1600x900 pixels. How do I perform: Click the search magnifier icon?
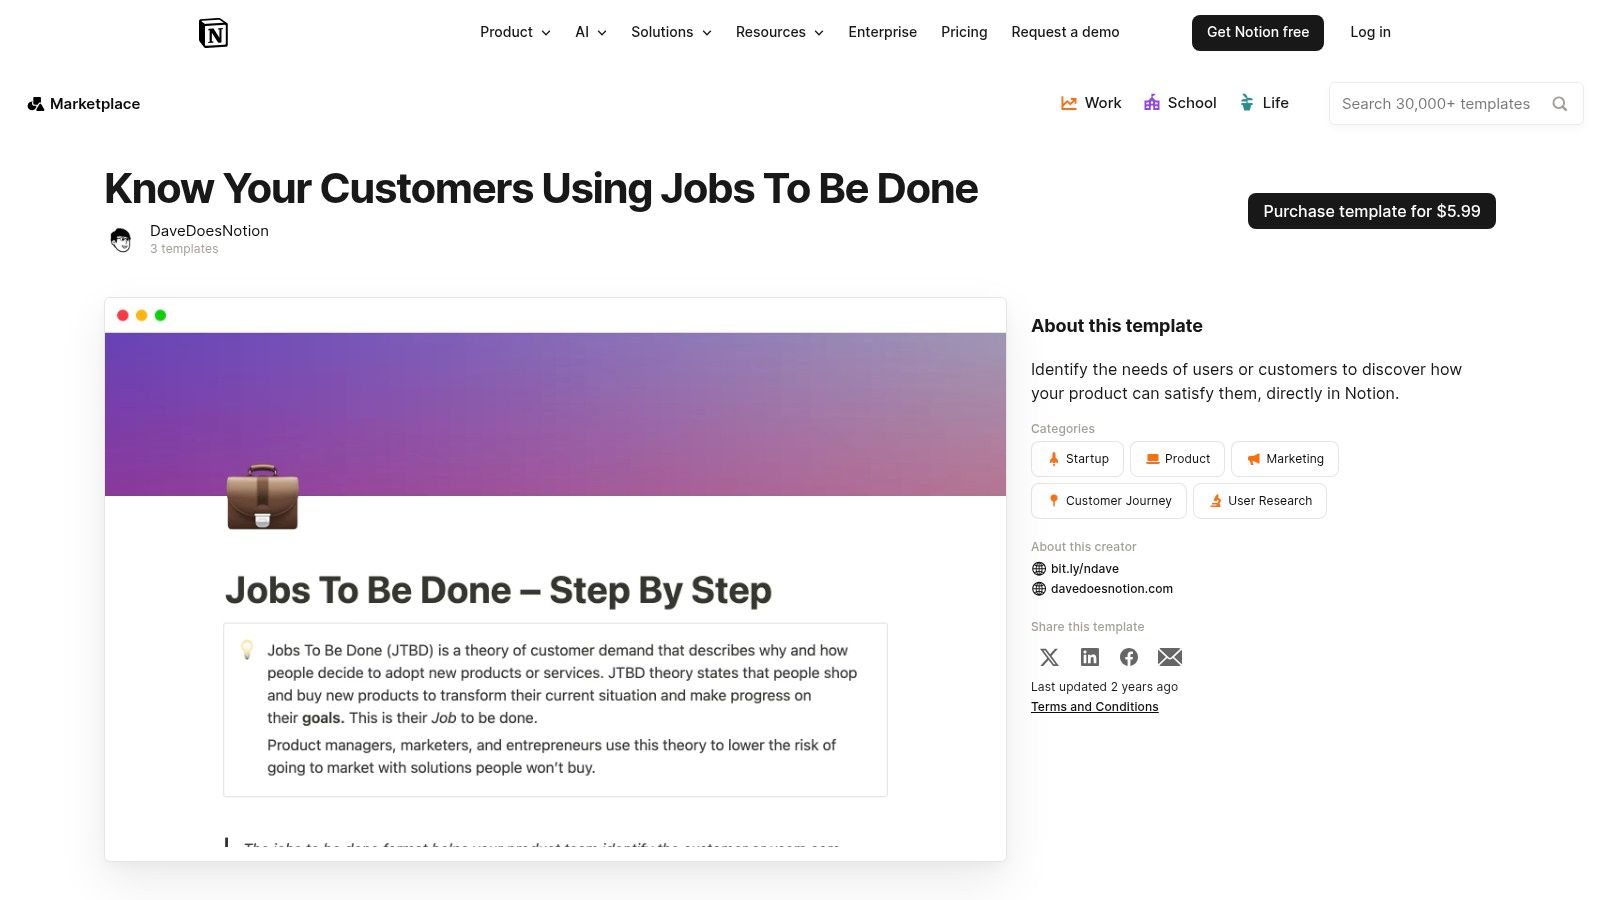(1559, 104)
